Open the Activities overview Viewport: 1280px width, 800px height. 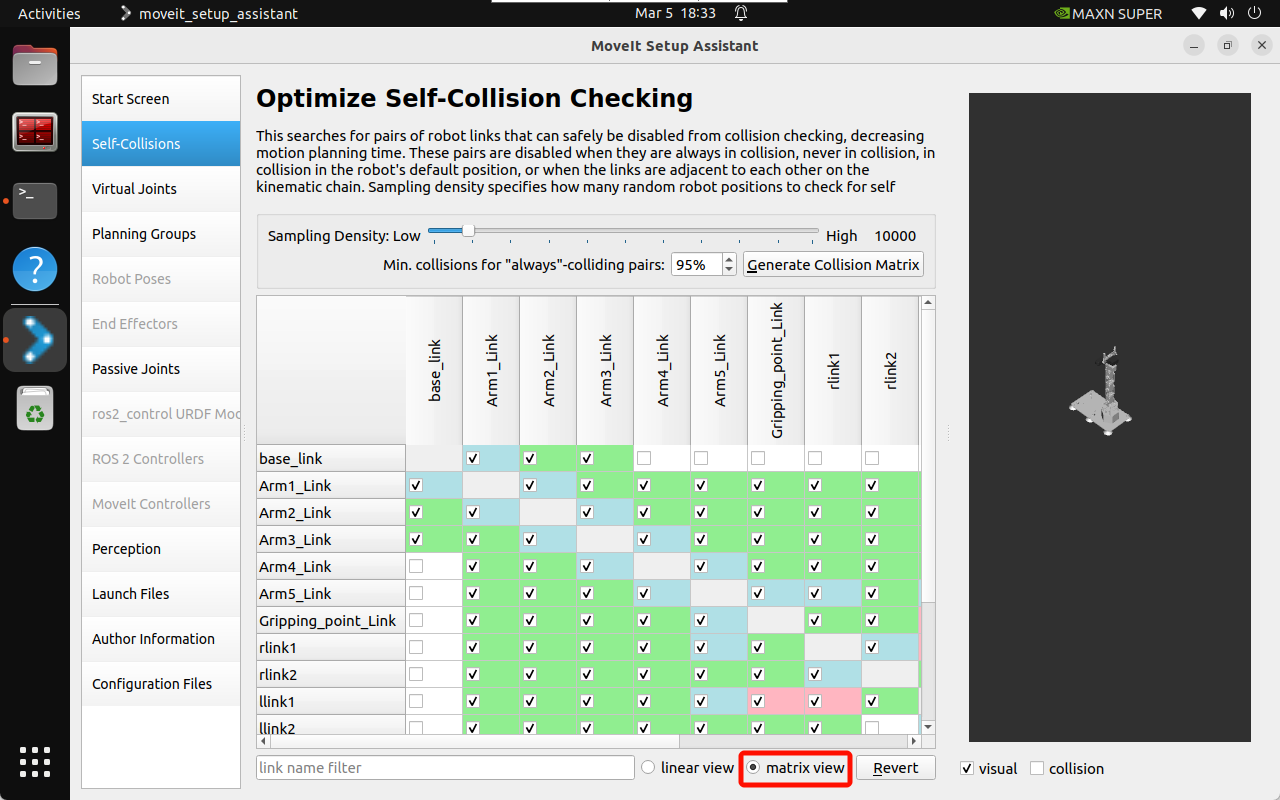tap(49, 13)
